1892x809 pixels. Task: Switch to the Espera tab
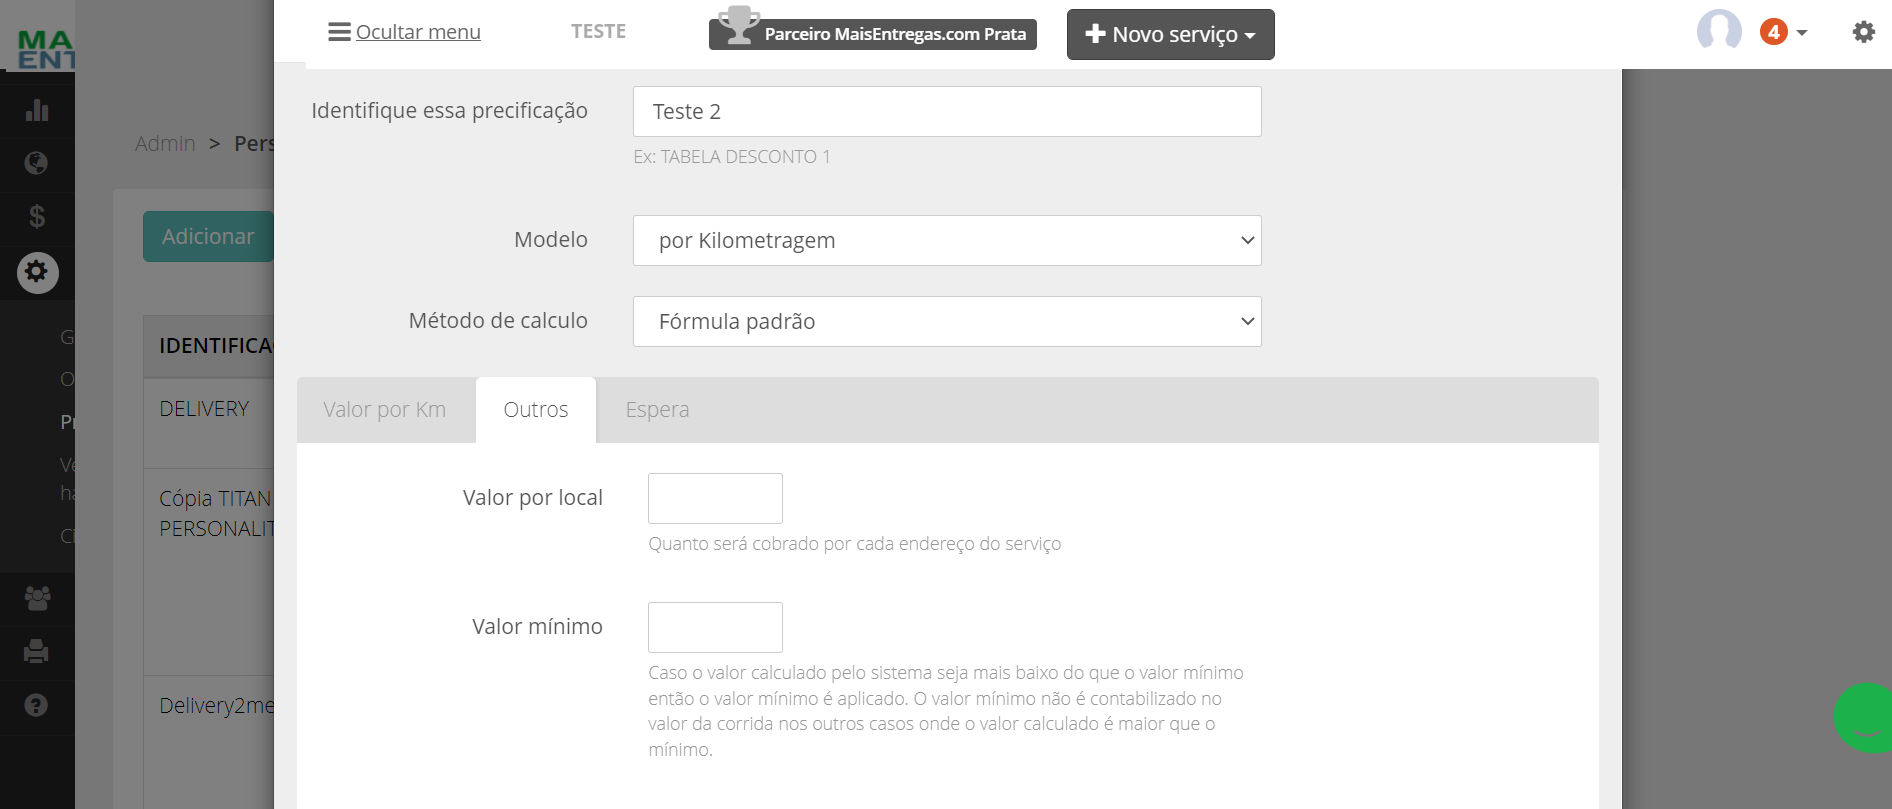coord(657,410)
